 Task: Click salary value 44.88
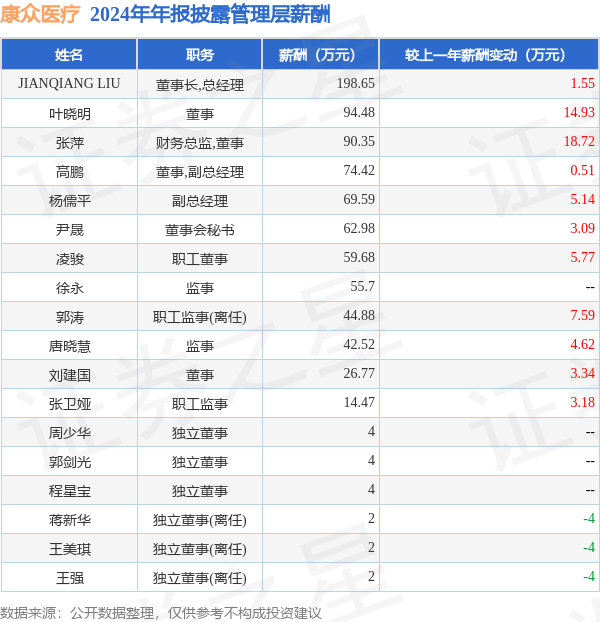(x=359, y=315)
